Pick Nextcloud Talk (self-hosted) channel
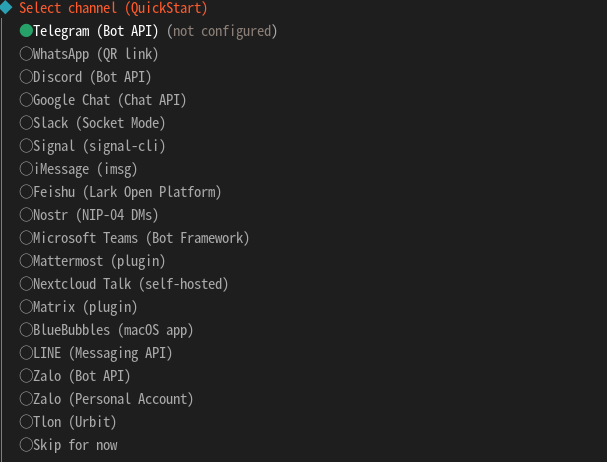Screen dimensions: 607x462 pyautogui.click(x=26, y=284)
